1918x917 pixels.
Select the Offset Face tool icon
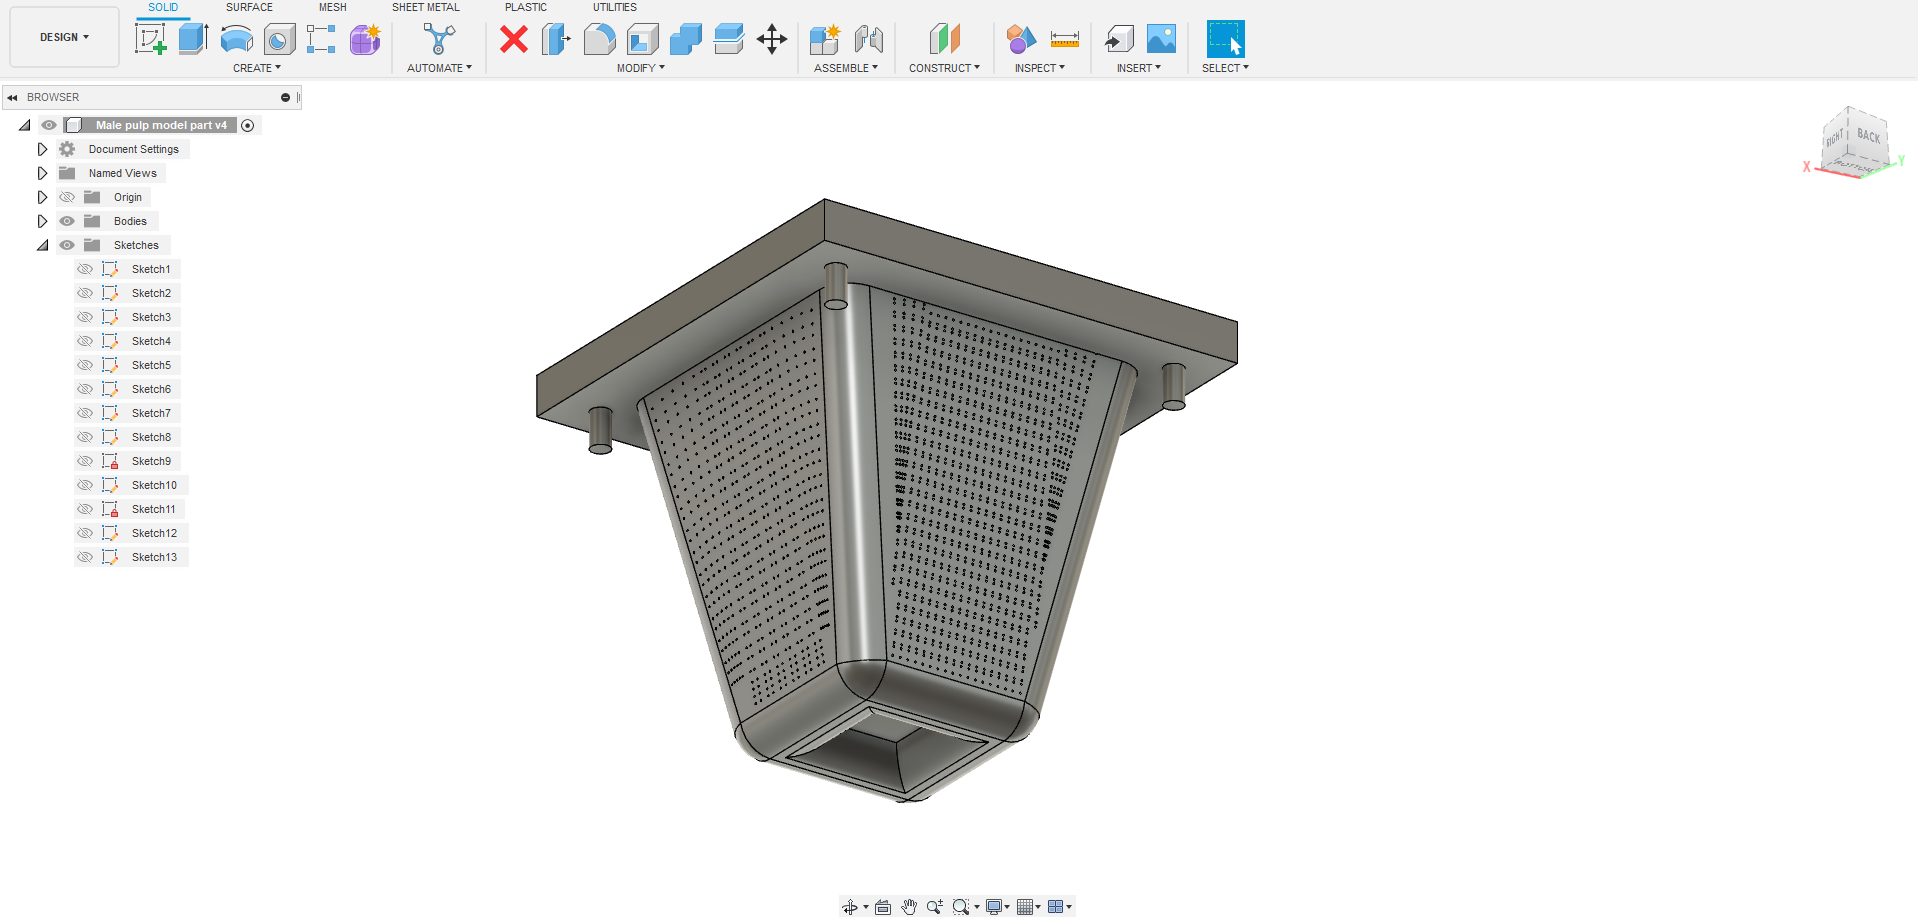(x=729, y=39)
